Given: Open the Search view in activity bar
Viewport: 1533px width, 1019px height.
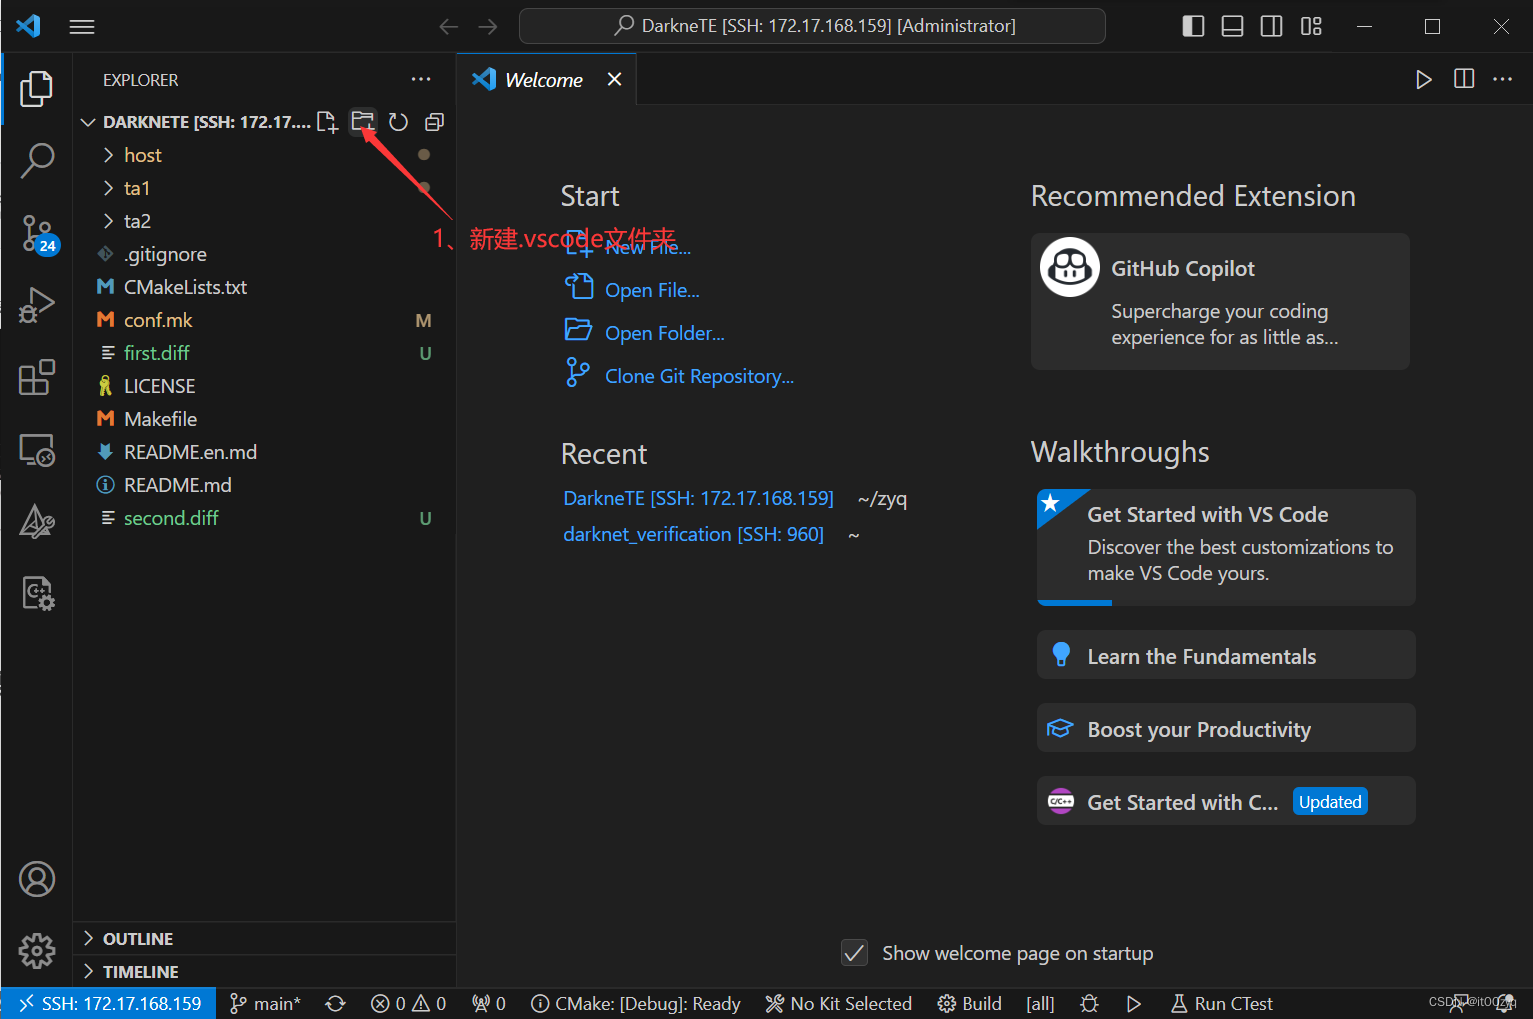Looking at the screenshot, I should (x=36, y=160).
